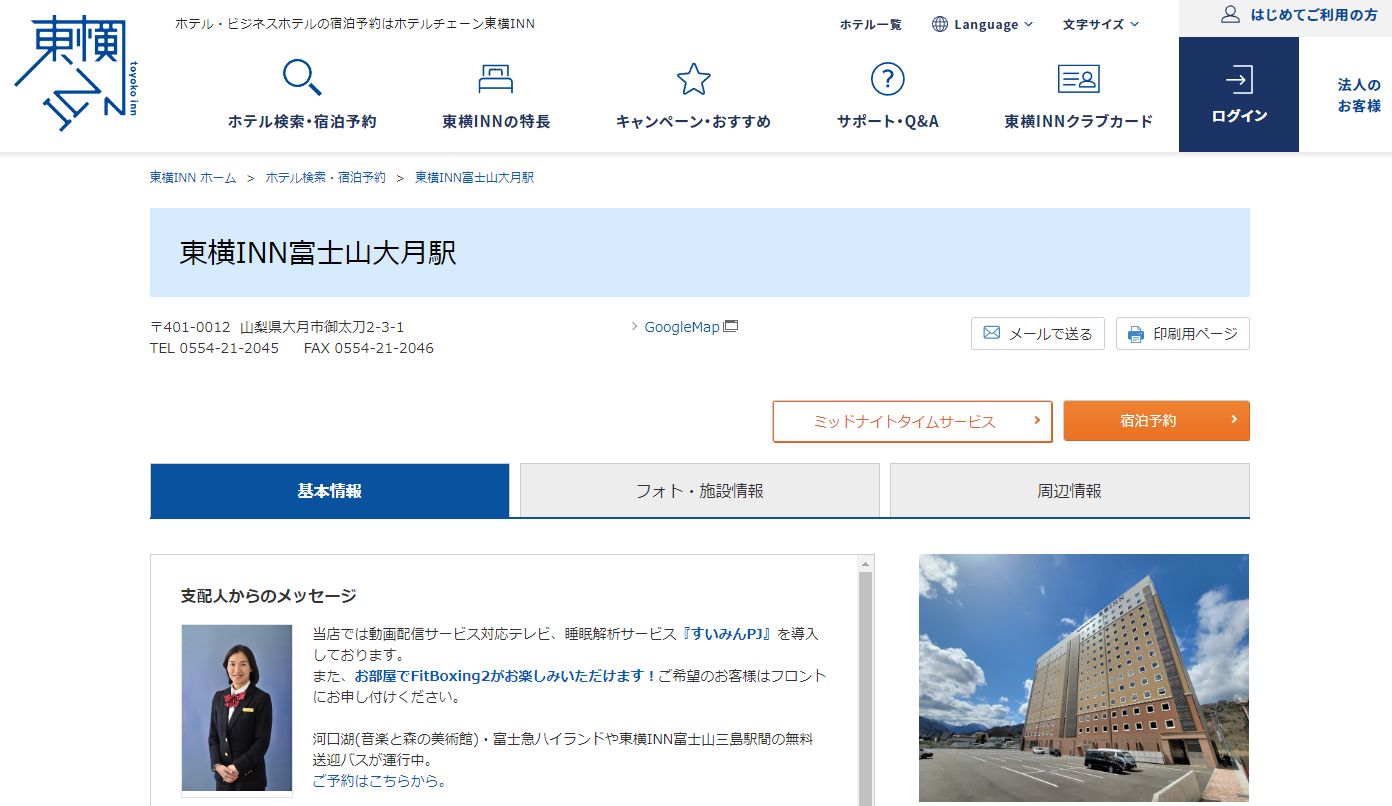The width and height of the screenshot is (1392, 806).
Task: Click the star icon for campaigns
Action: pyautogui.click(x=693, y=78)
